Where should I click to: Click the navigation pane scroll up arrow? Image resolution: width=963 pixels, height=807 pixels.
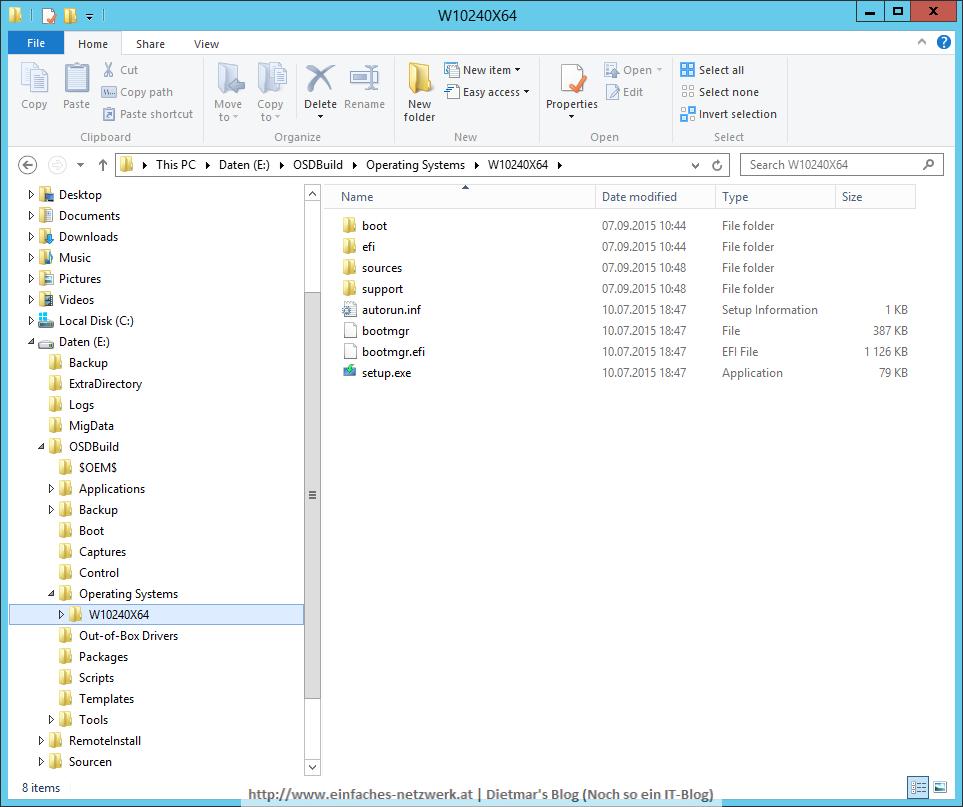click(312, 194)
